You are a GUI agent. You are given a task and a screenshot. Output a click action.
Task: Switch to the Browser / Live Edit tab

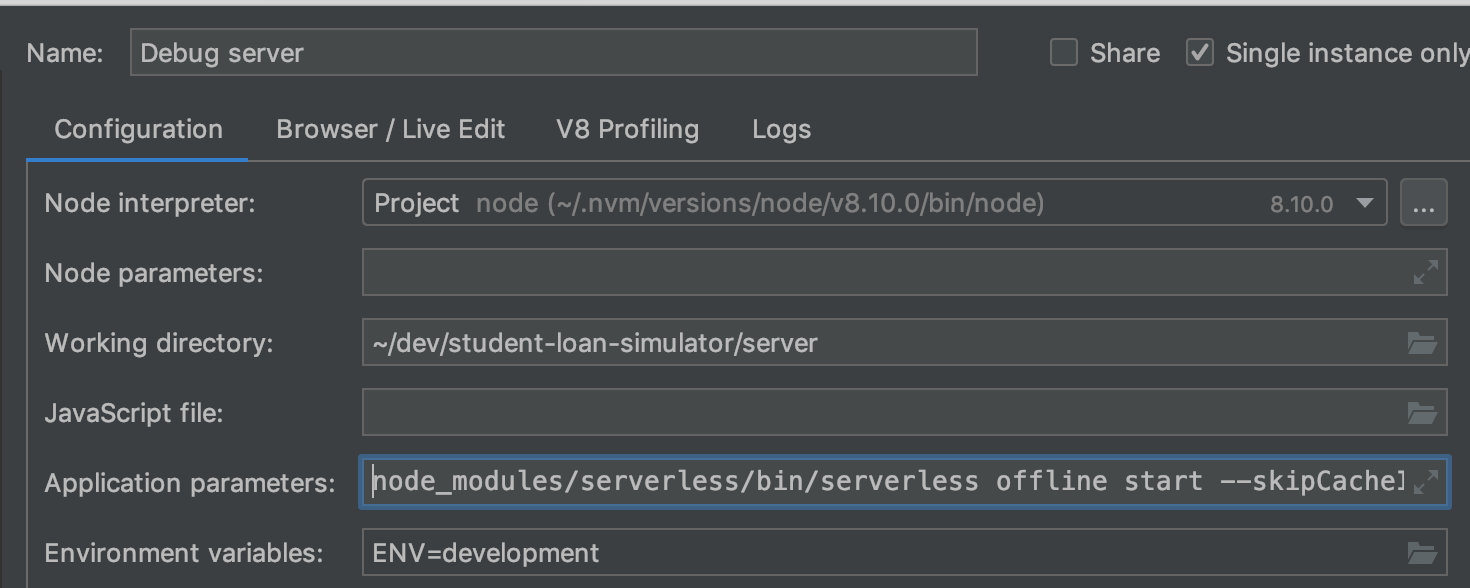390,129
